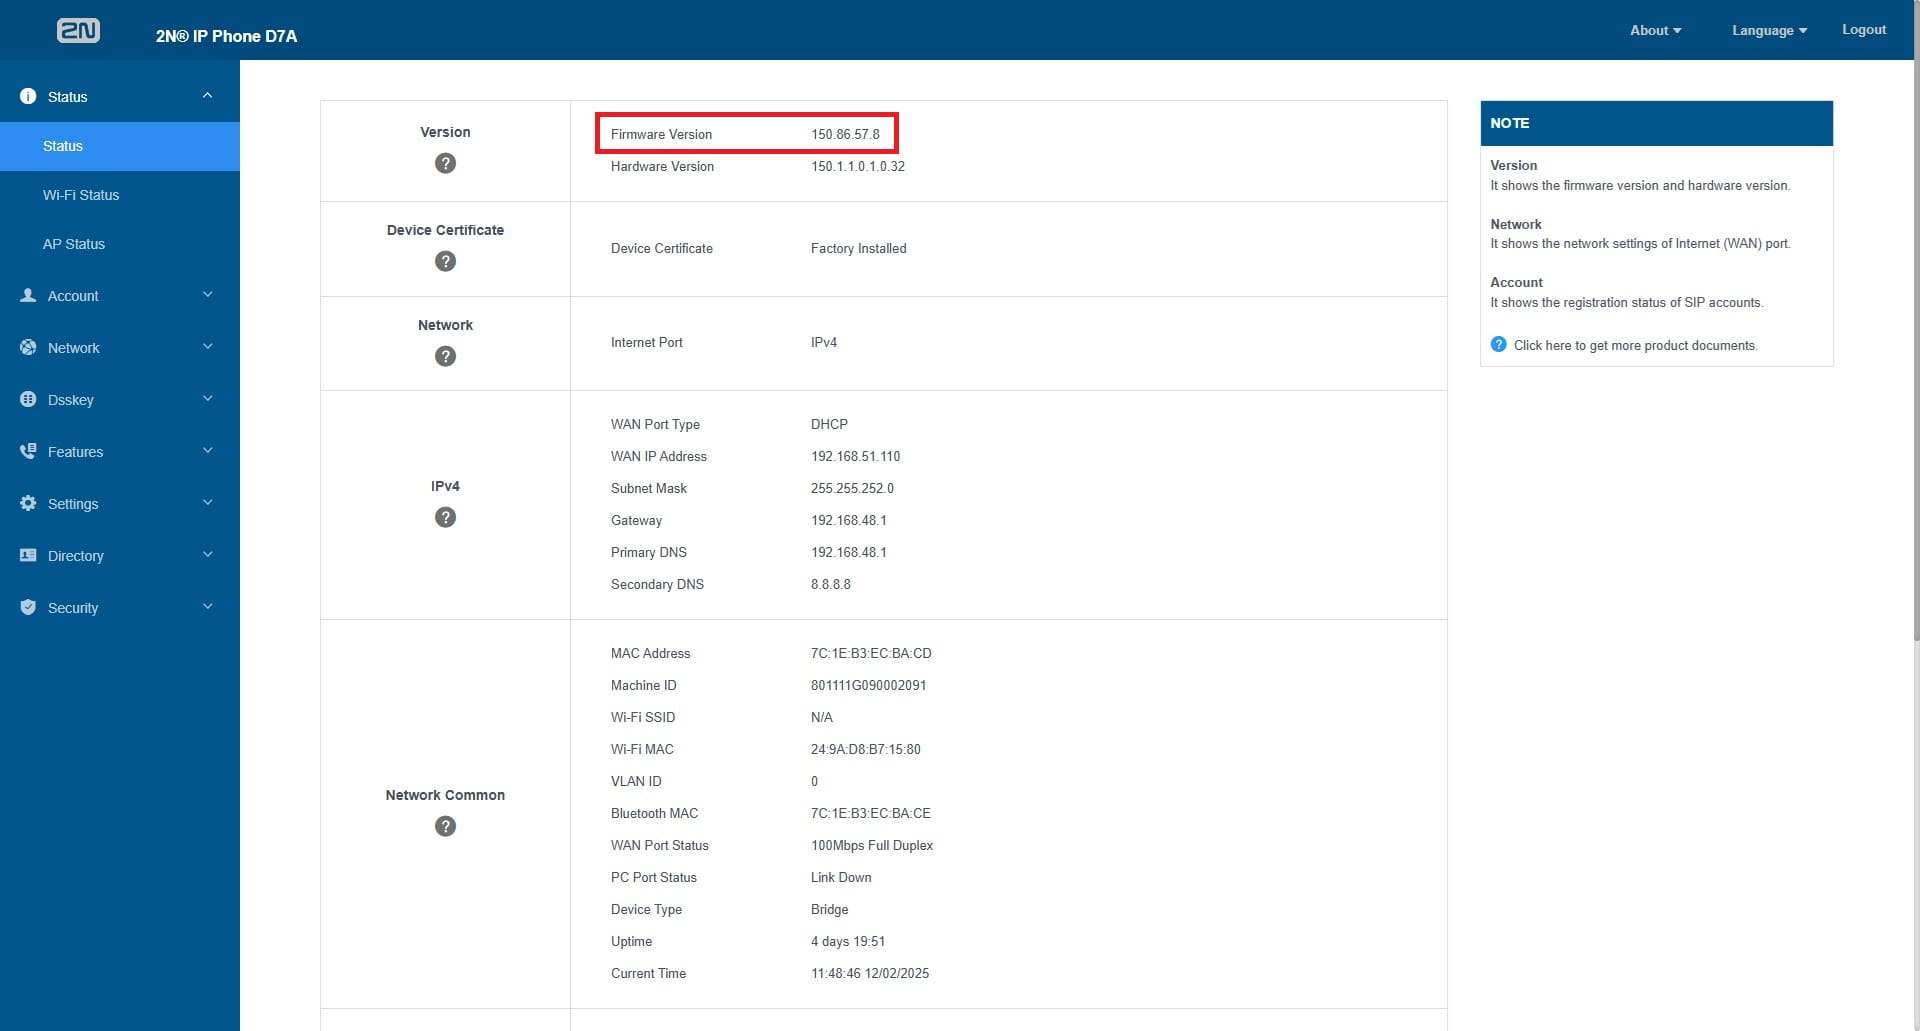
Task: Click the Settings gear icon
Action: [x=28, y=503]
